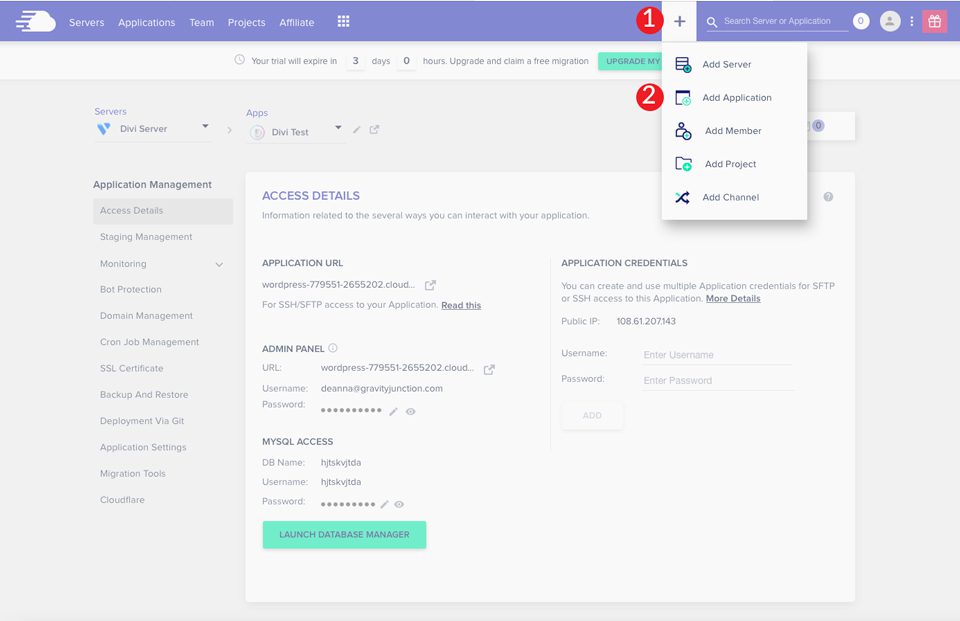The image size is (960, 621).
Task: Edit the Divi Test app name with pencil icon
Action: click(x=357, y=131)
